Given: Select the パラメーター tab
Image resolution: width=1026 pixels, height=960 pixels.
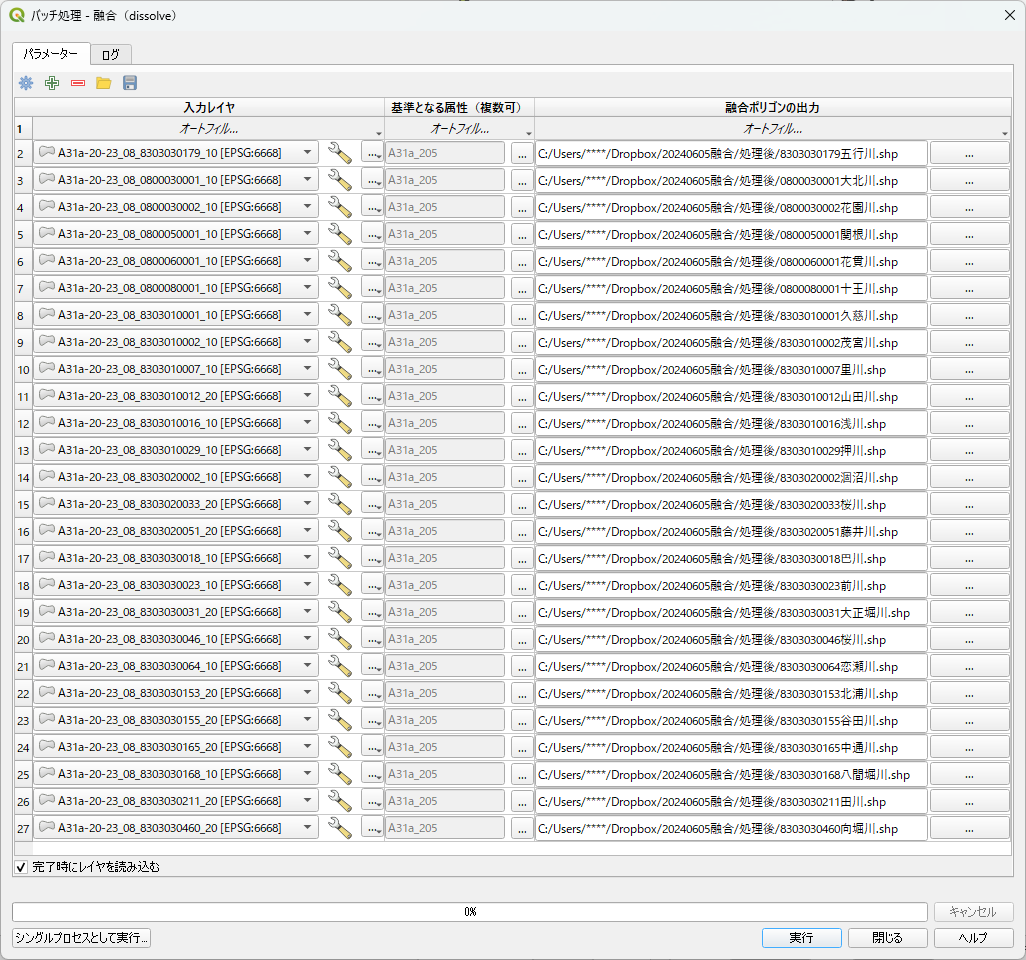Looking at the screenshot, I should (x=51, y=54).
